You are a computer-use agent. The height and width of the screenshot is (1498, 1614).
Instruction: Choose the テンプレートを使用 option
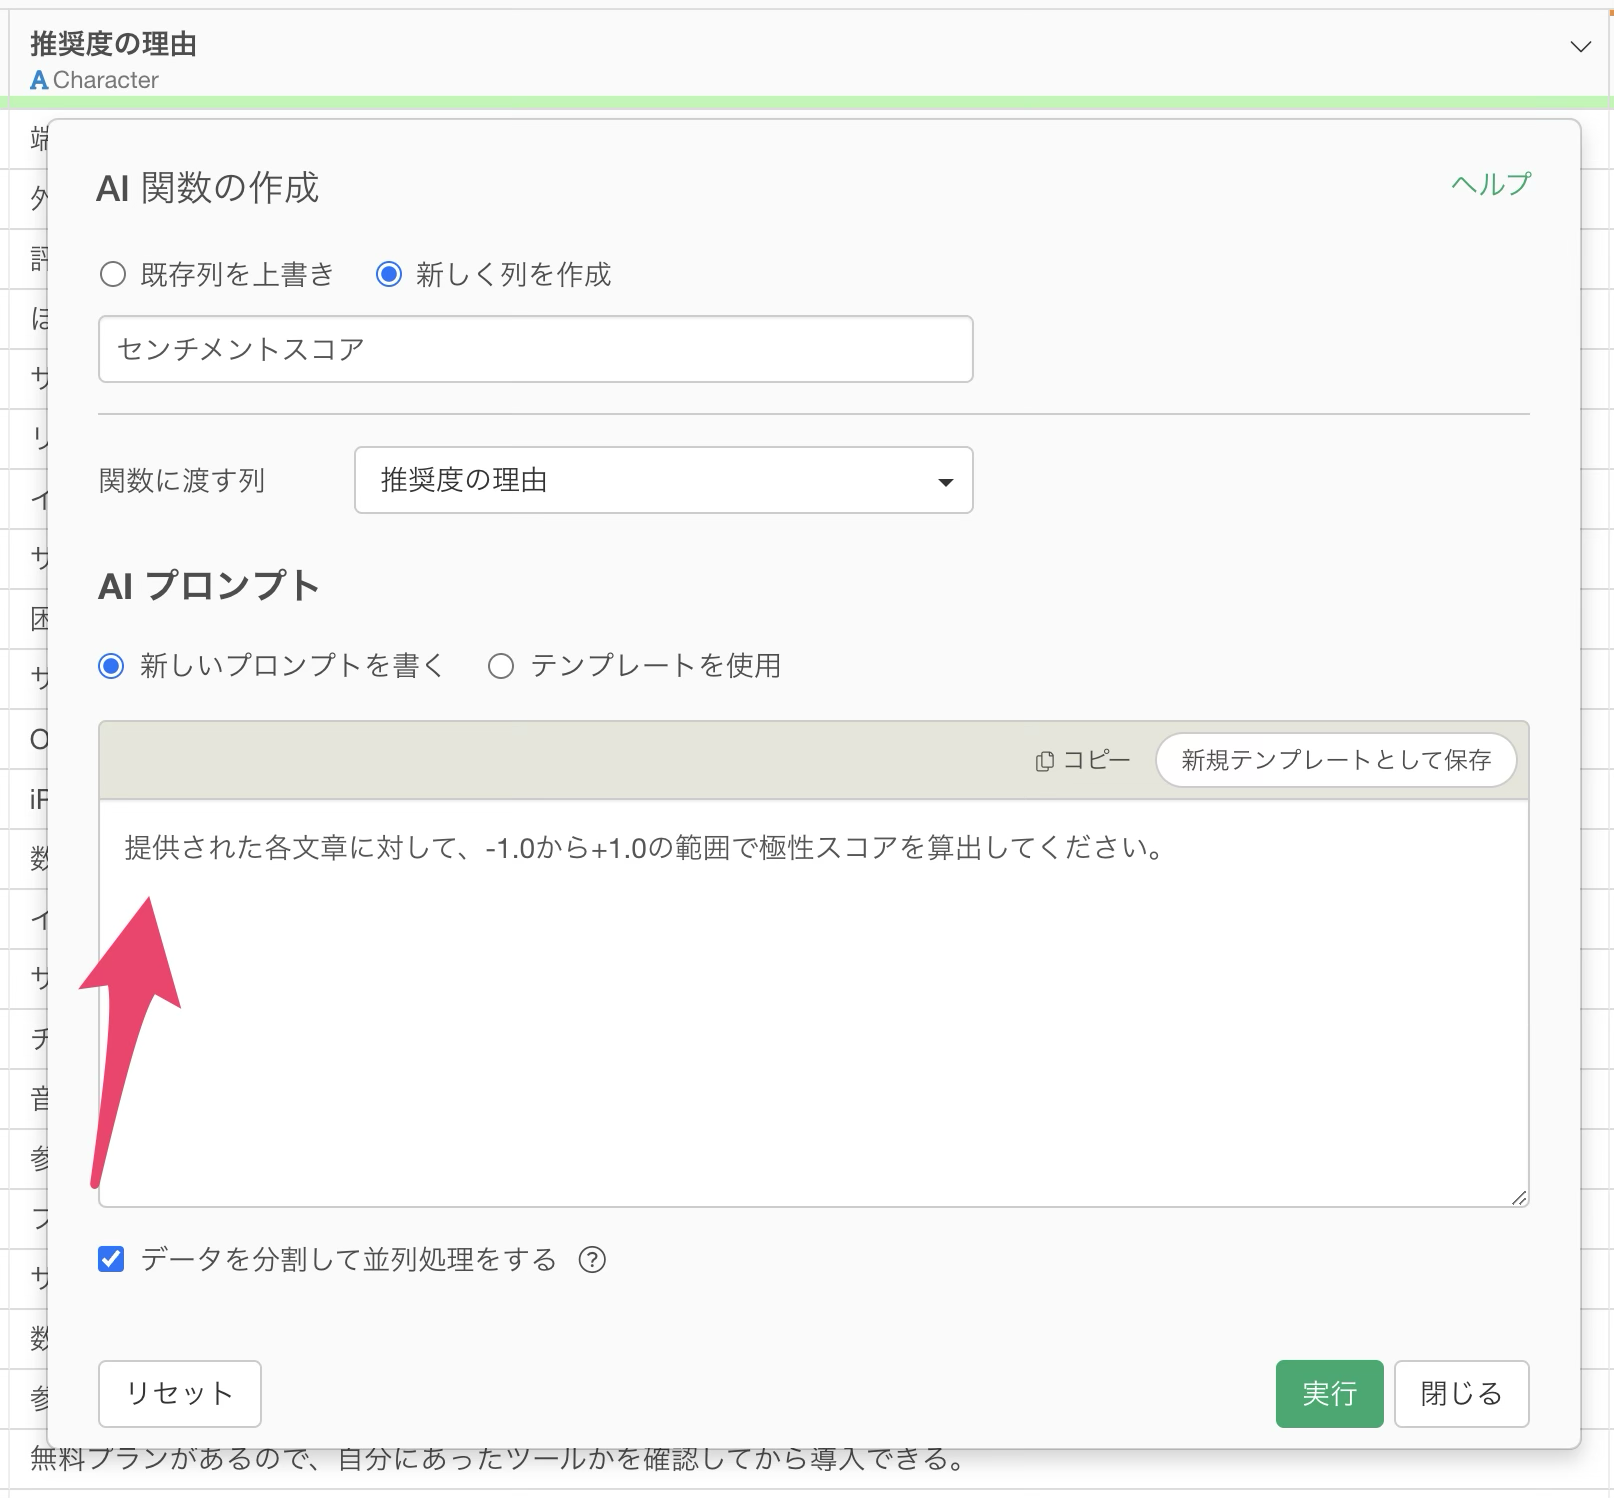click(x=501, y=666)
